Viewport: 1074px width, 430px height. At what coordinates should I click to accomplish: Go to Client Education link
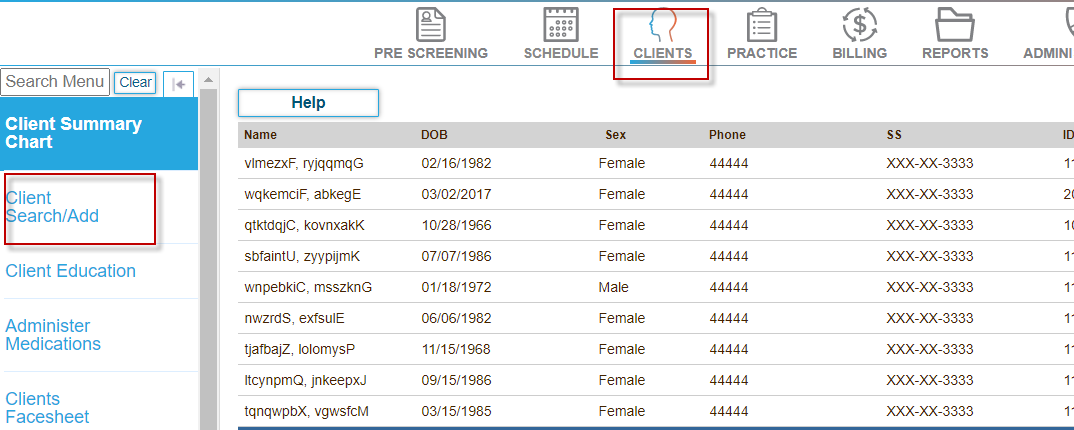tap(70, 271)
